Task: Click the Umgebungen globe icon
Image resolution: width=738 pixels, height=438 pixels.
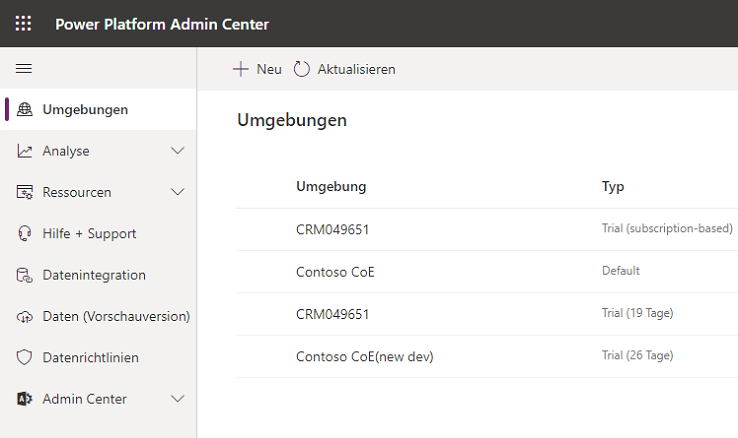Action: click(24, 109)
